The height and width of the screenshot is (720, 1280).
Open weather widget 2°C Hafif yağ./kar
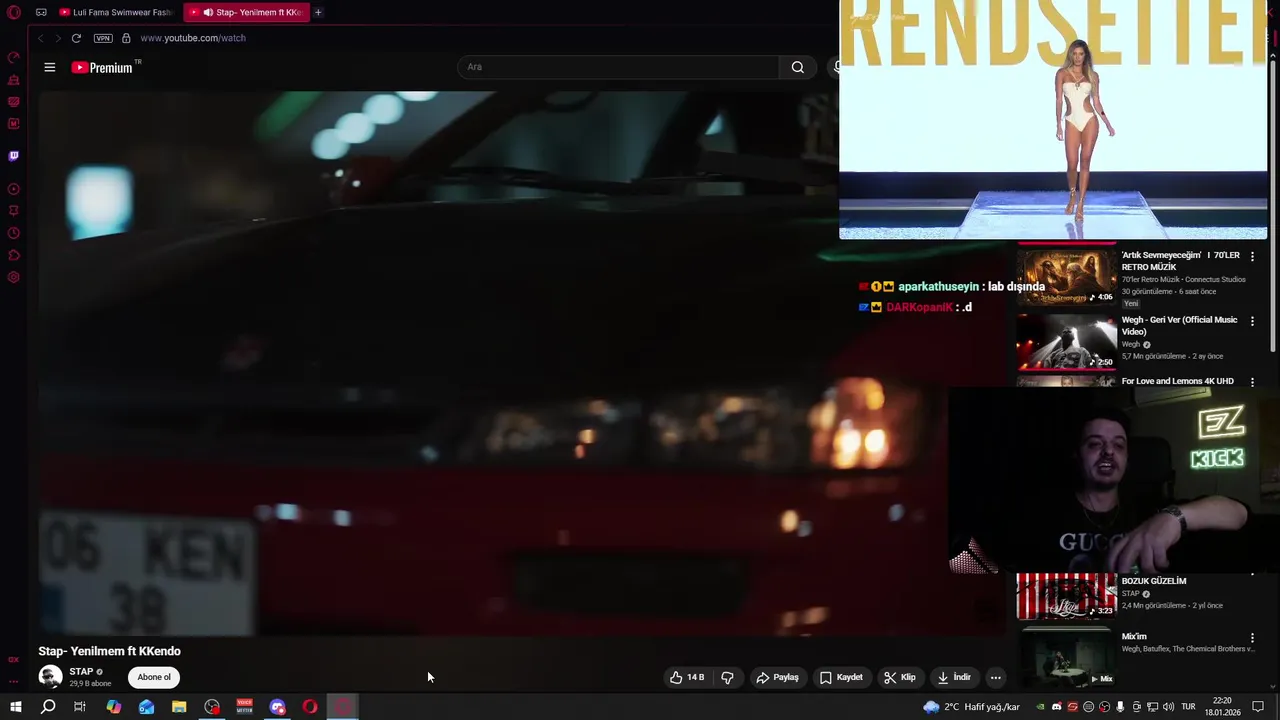click(972, 707)
